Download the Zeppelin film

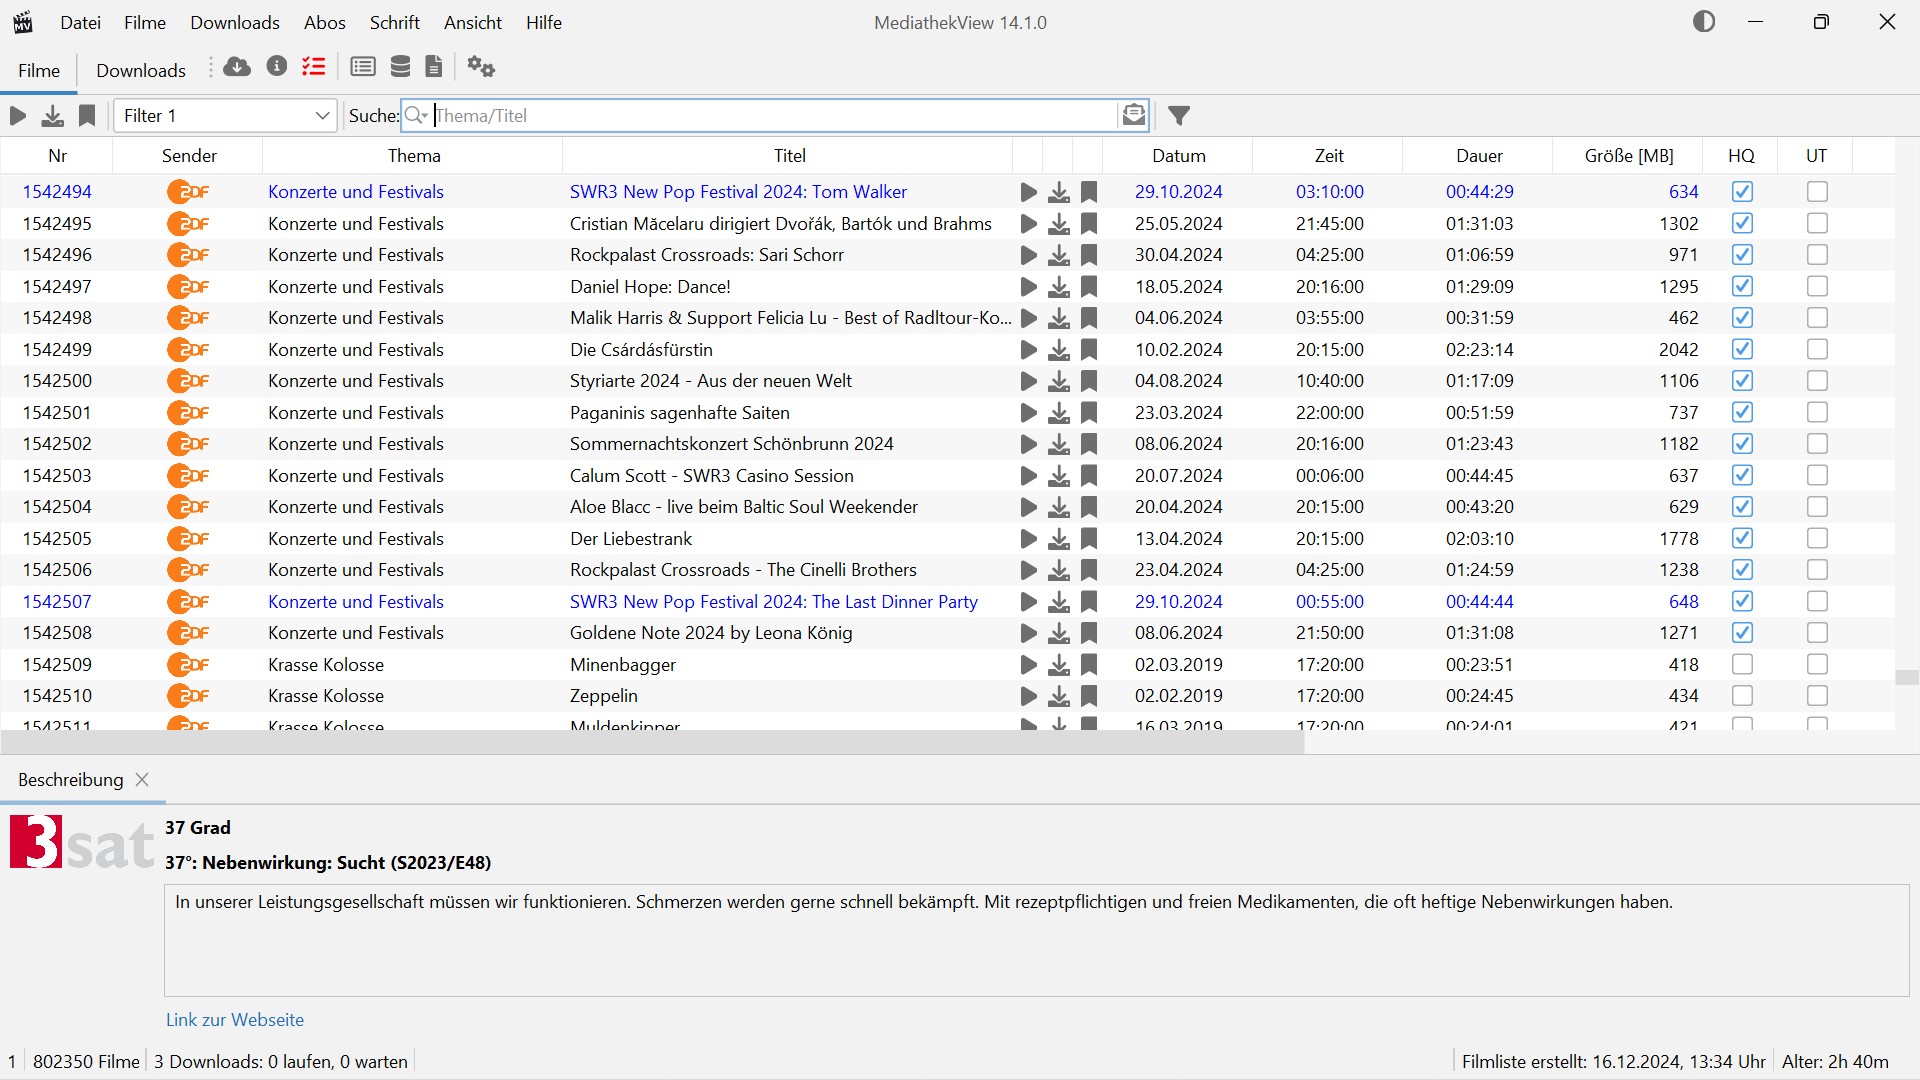pyautogui.click(x=1059, y=696)
